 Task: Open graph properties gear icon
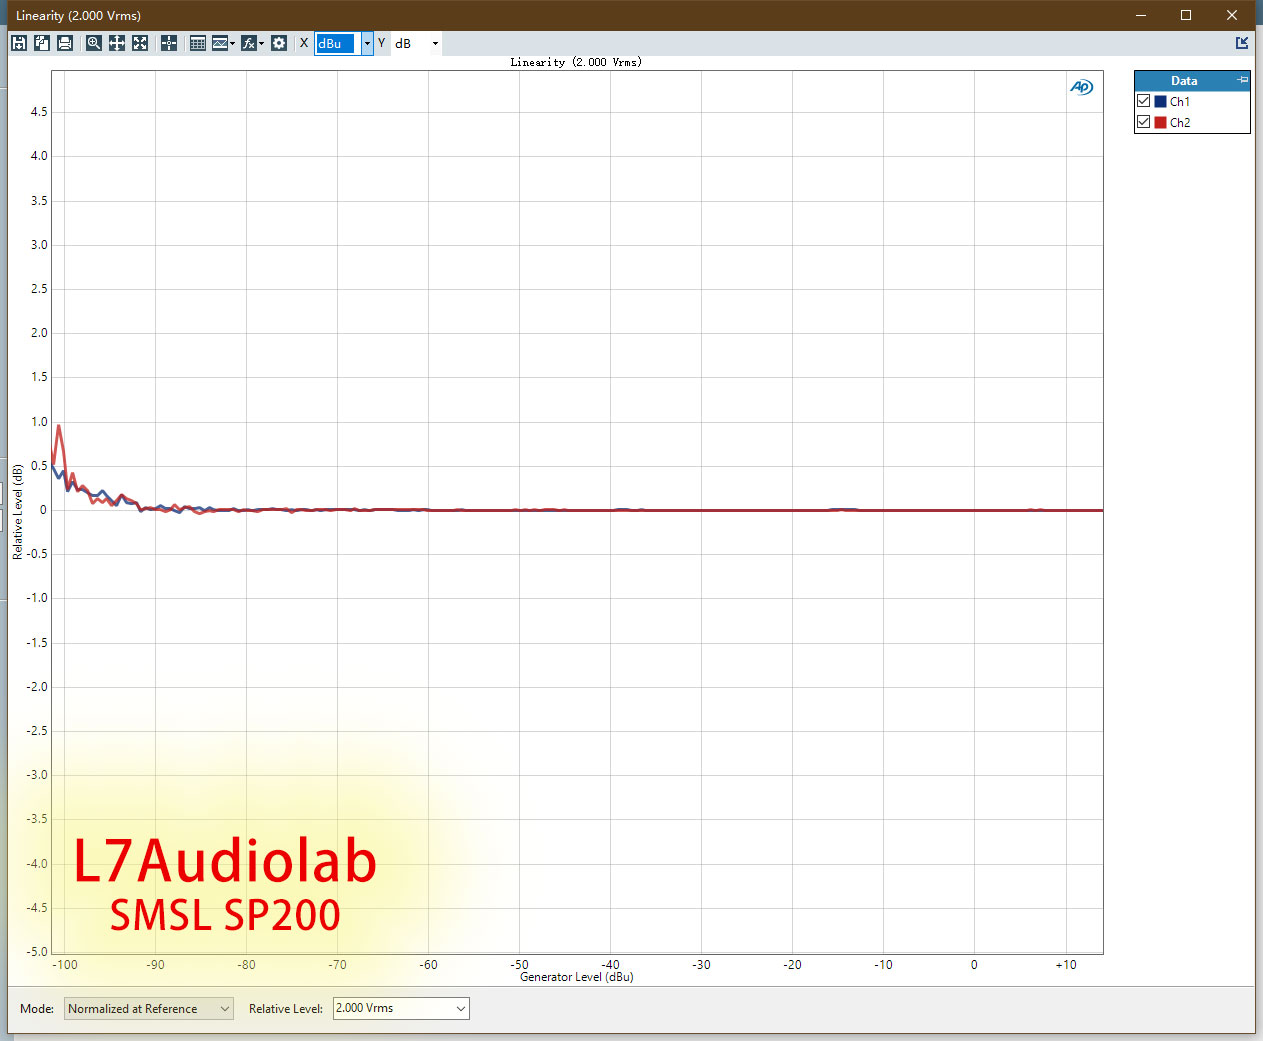279,43
